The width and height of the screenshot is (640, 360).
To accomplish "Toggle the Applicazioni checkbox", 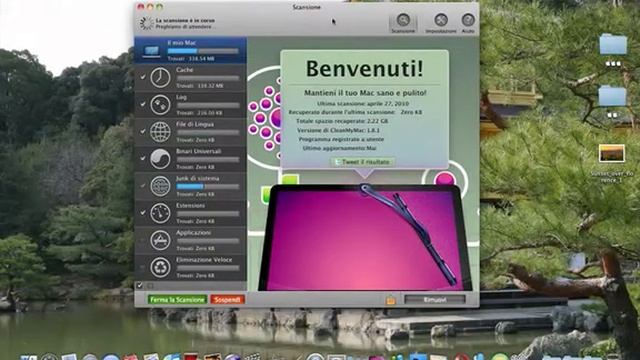I will pos(142,240).
